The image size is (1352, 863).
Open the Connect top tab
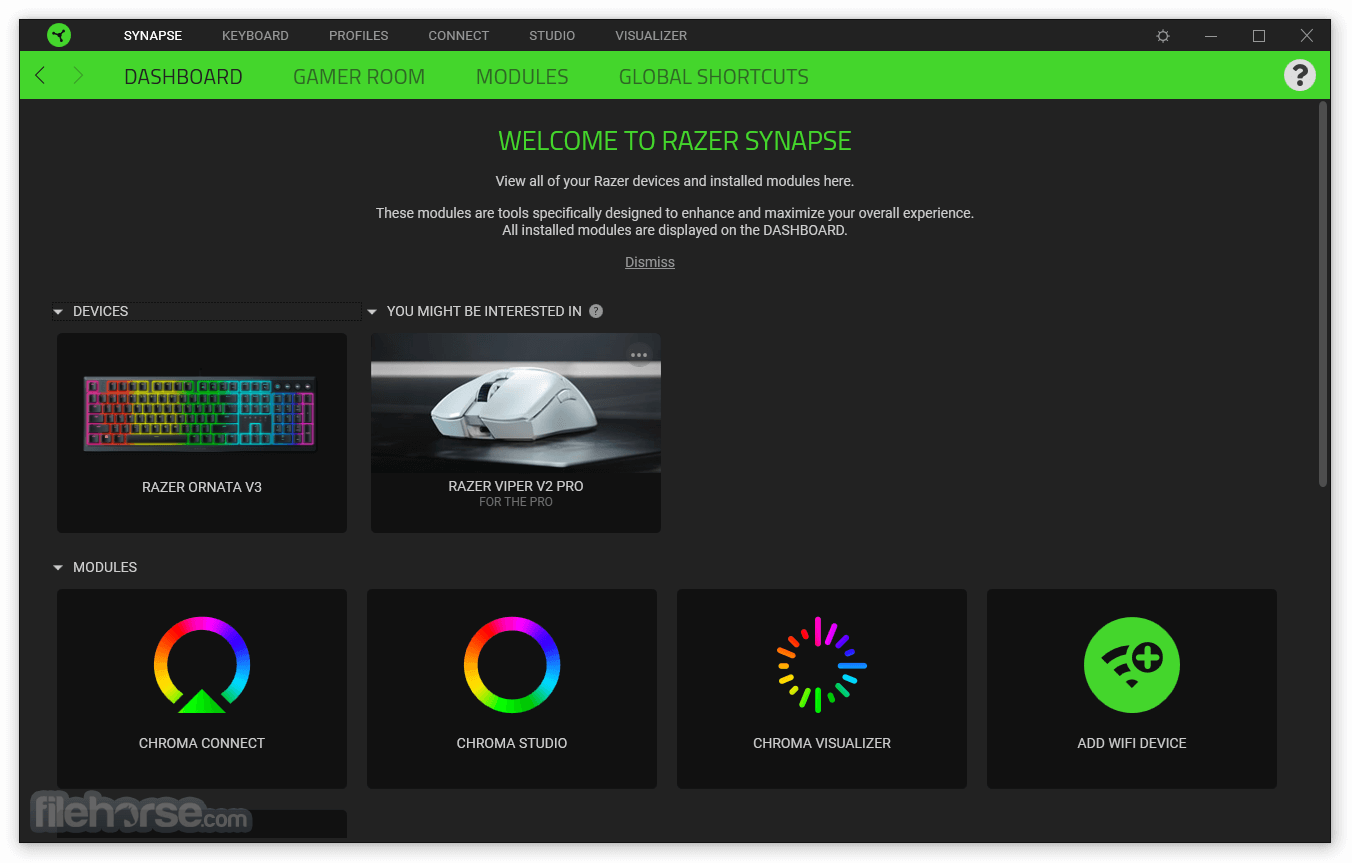click(x=459, y=36)
